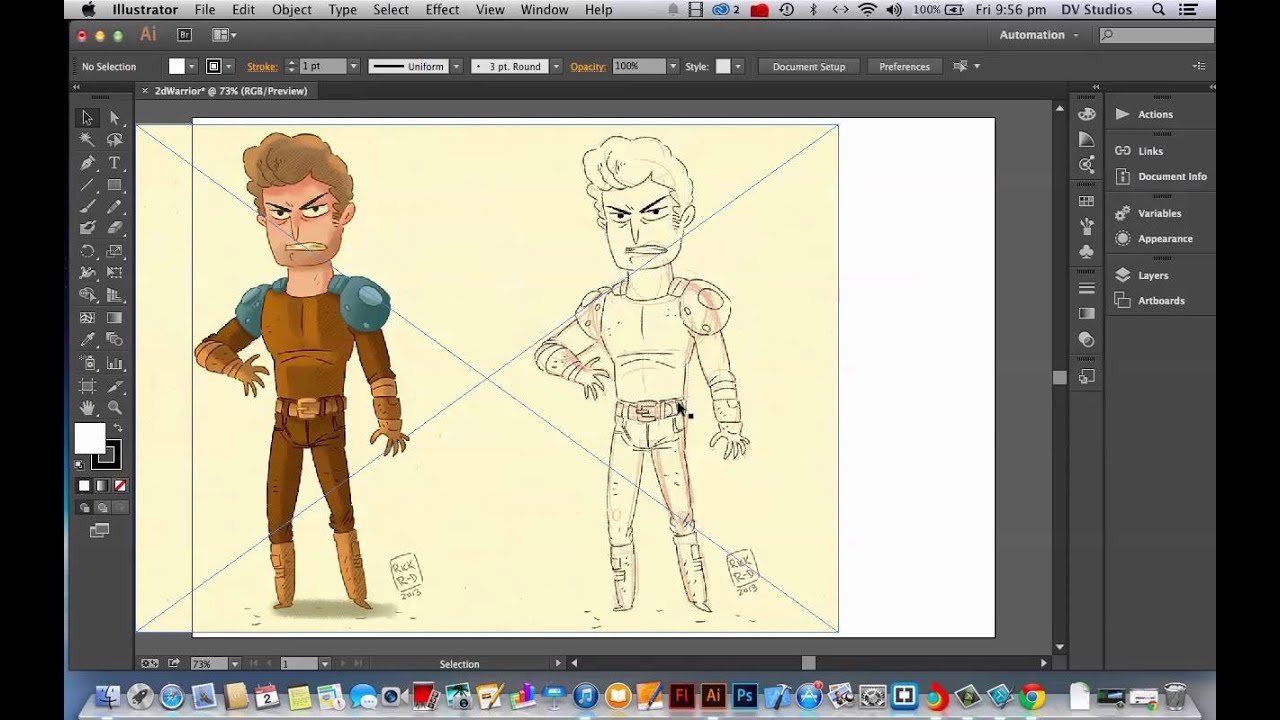Open the zoom level dropdown at 73%
Image resolution: width=1280 pixels, height=720 pixels.
[235, 664]
